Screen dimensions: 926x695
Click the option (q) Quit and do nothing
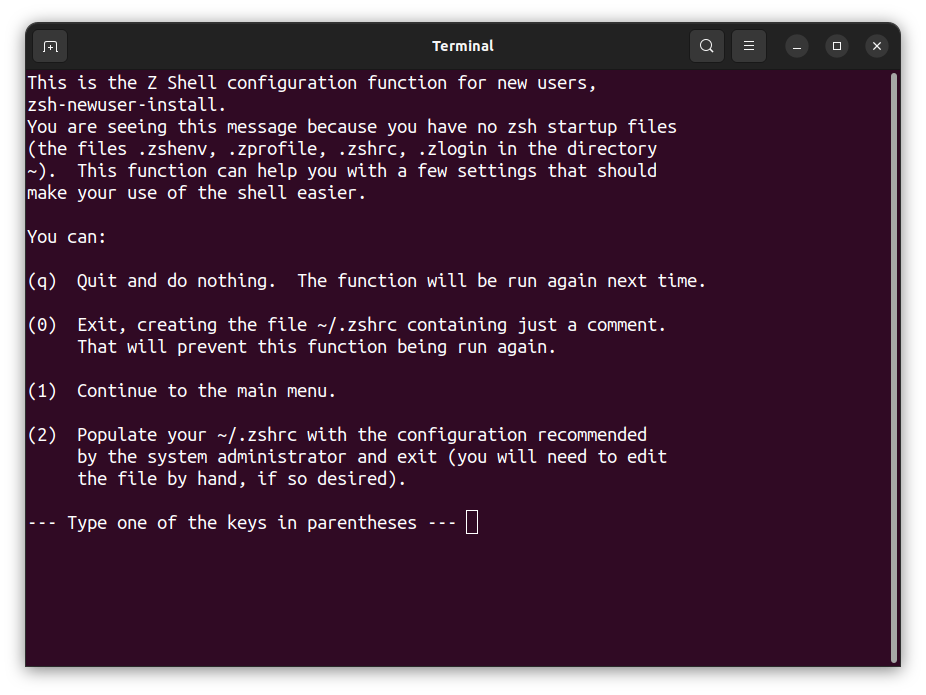[366, 280]
